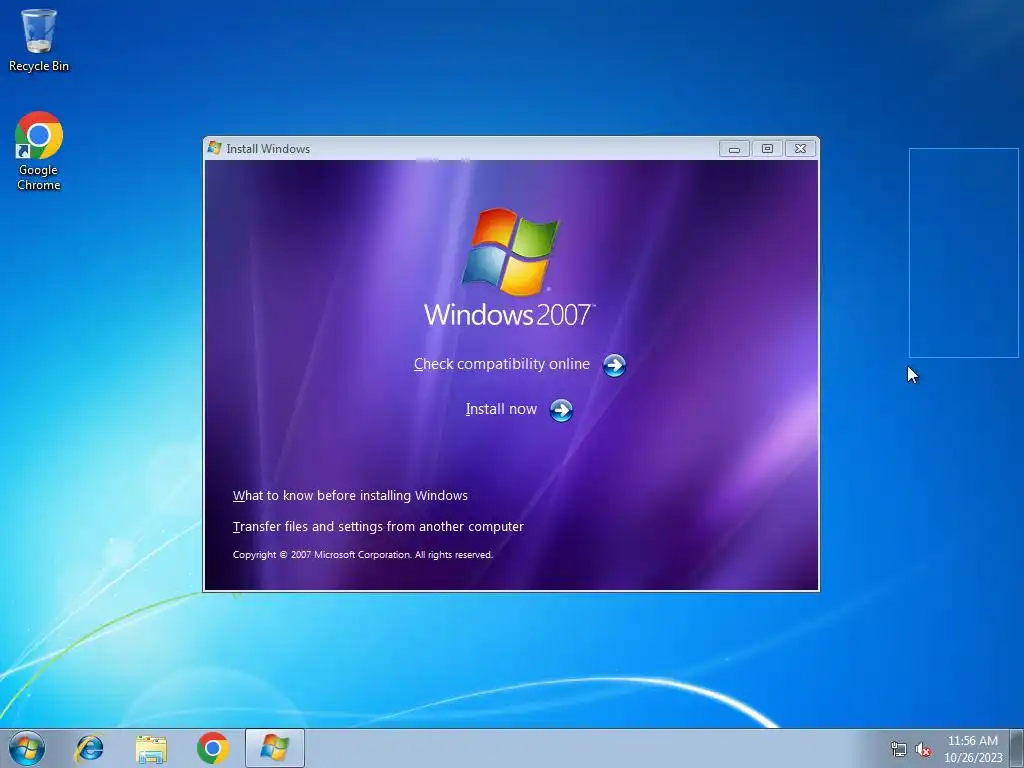Open the Windows Start orb
The height and width of the screenshot is (768, 1024).
pyautogui.click(x=27, y=748)
